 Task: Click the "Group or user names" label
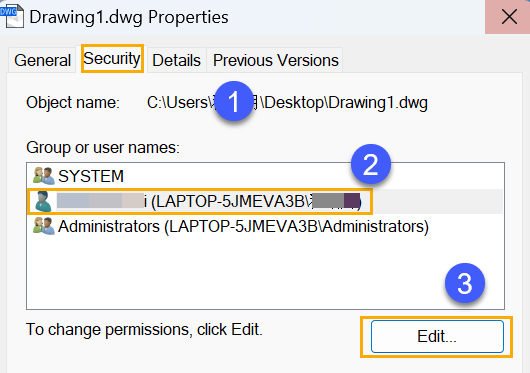tap(103, 148)
